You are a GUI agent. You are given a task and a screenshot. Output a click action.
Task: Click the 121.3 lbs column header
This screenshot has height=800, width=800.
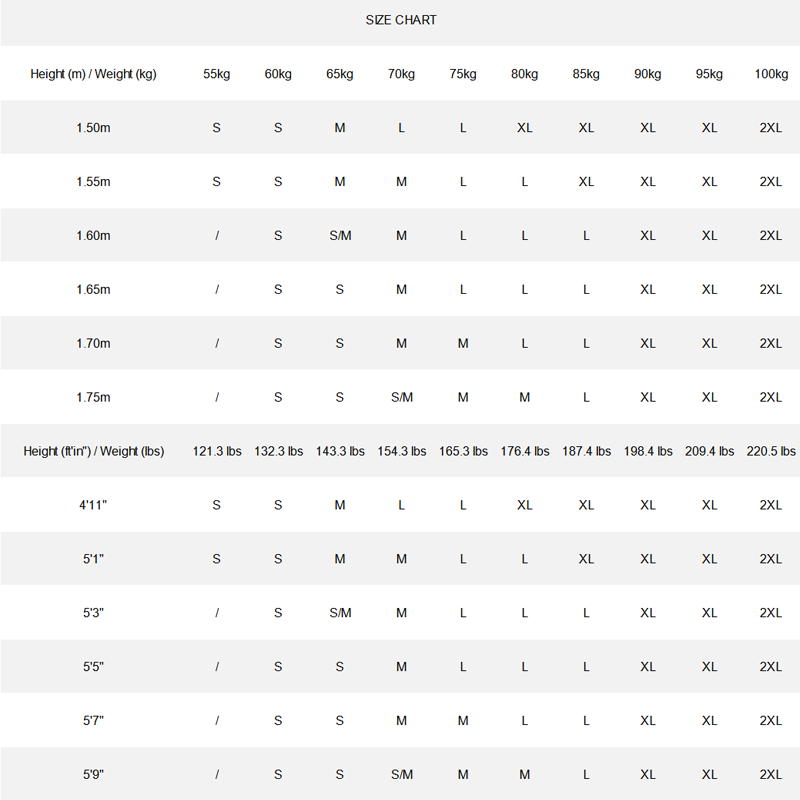217,451
